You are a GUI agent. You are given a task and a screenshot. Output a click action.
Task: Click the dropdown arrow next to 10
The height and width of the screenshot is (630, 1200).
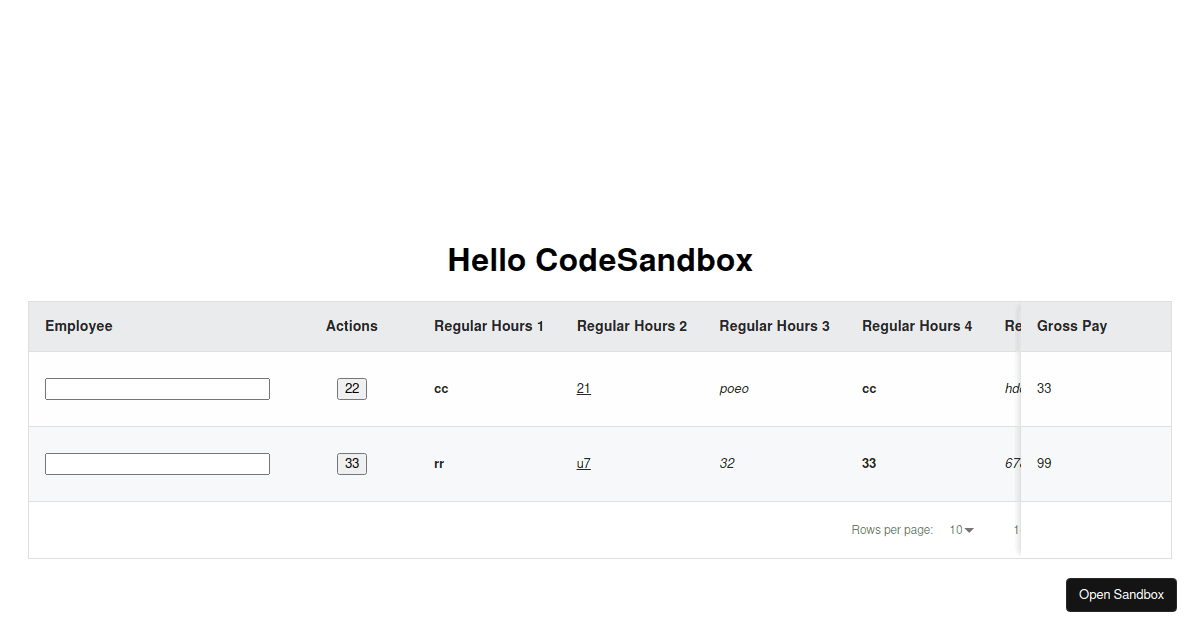click(x=968, y=530)
